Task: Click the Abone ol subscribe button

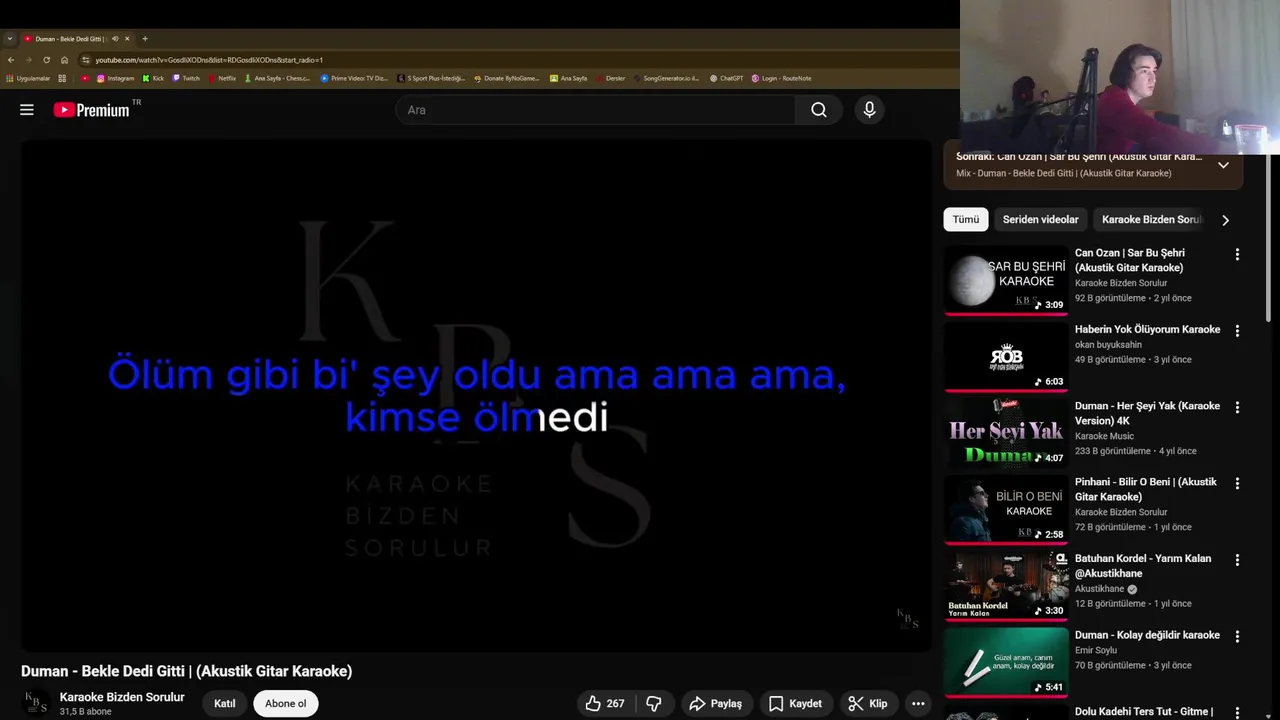Action: pos(286,704)
